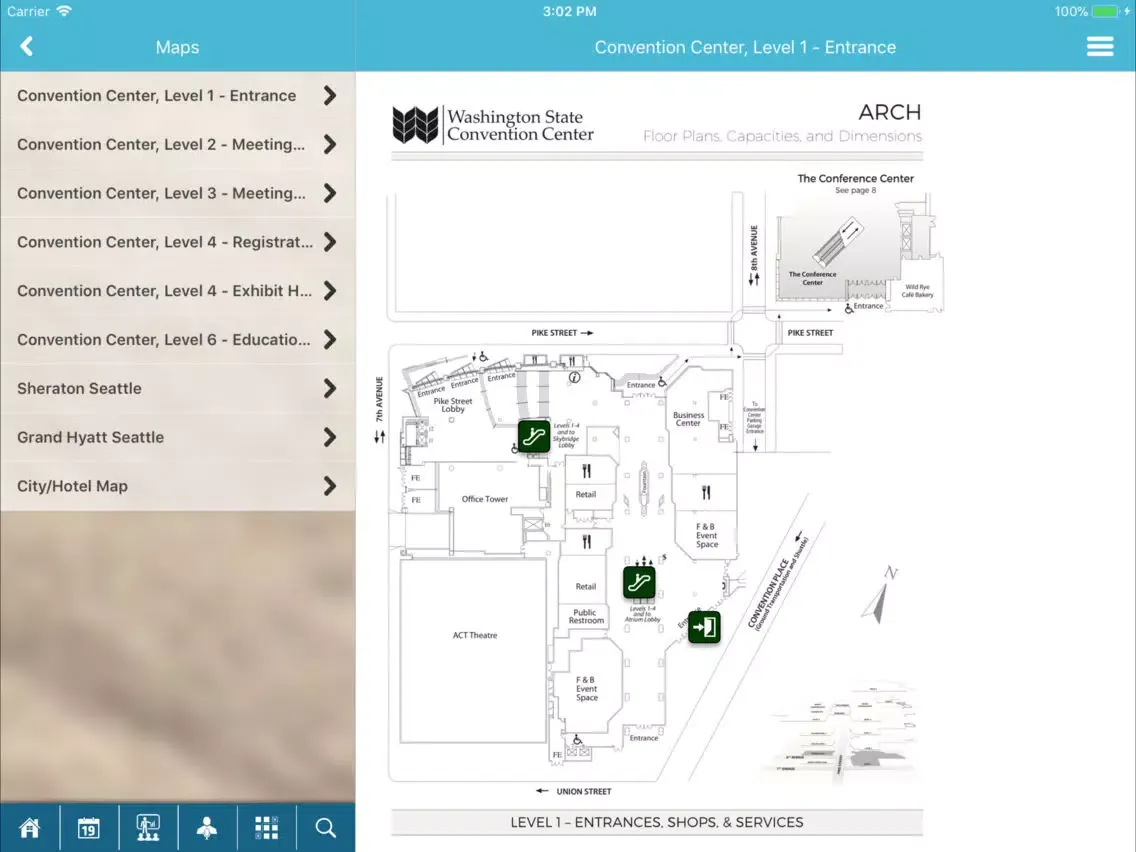The image size is (1136, 852).
Task: Open Convention Center, Level 2 - Meeting map
Action: coord(178,144)
